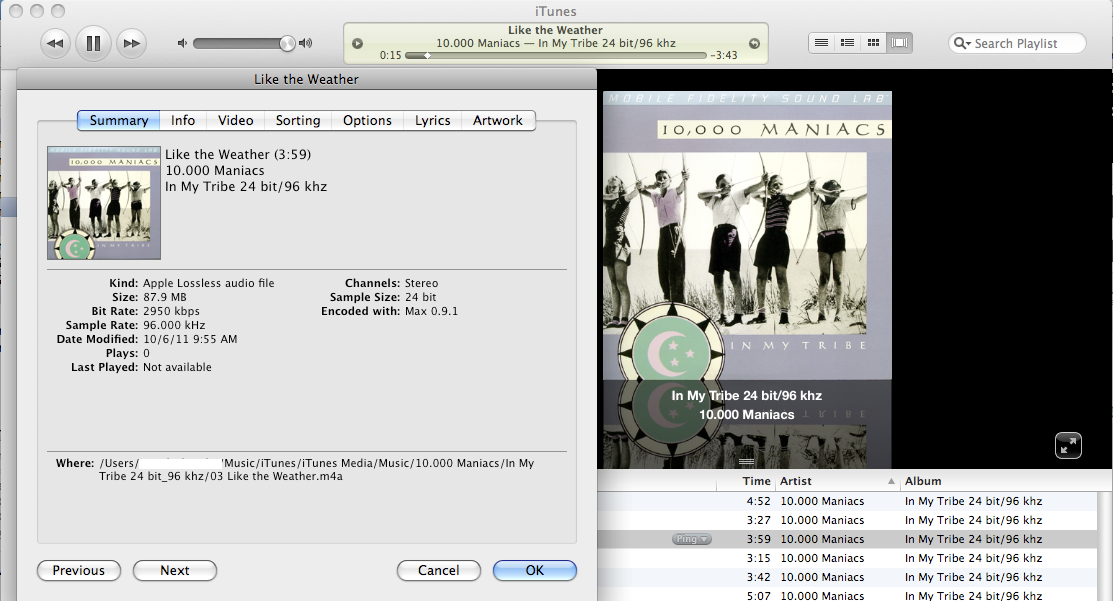Click the '96.000 kHz' sample rate value
Image resolution: width=1113 pixels, height=601 pixels.
click(174, 325)
